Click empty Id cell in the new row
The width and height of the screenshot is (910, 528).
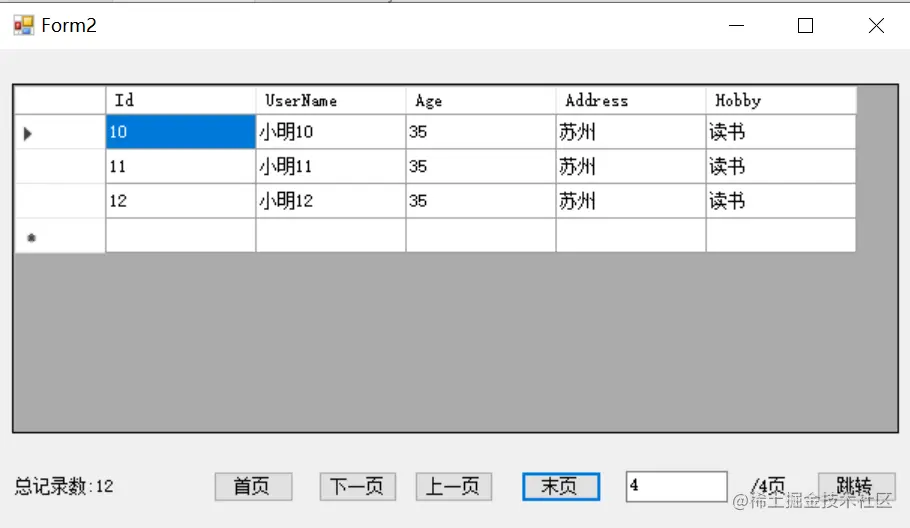click(x=180, y=236)
